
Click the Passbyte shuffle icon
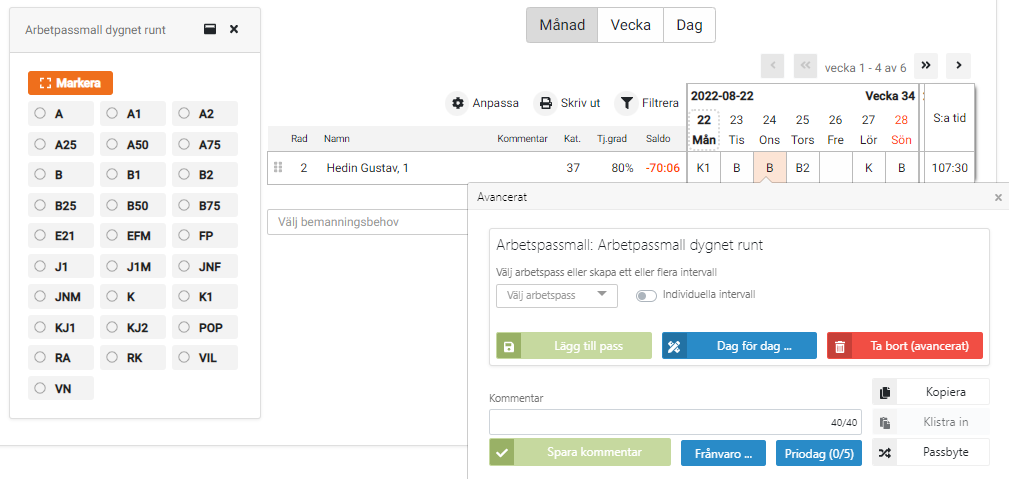coord(884,453)
